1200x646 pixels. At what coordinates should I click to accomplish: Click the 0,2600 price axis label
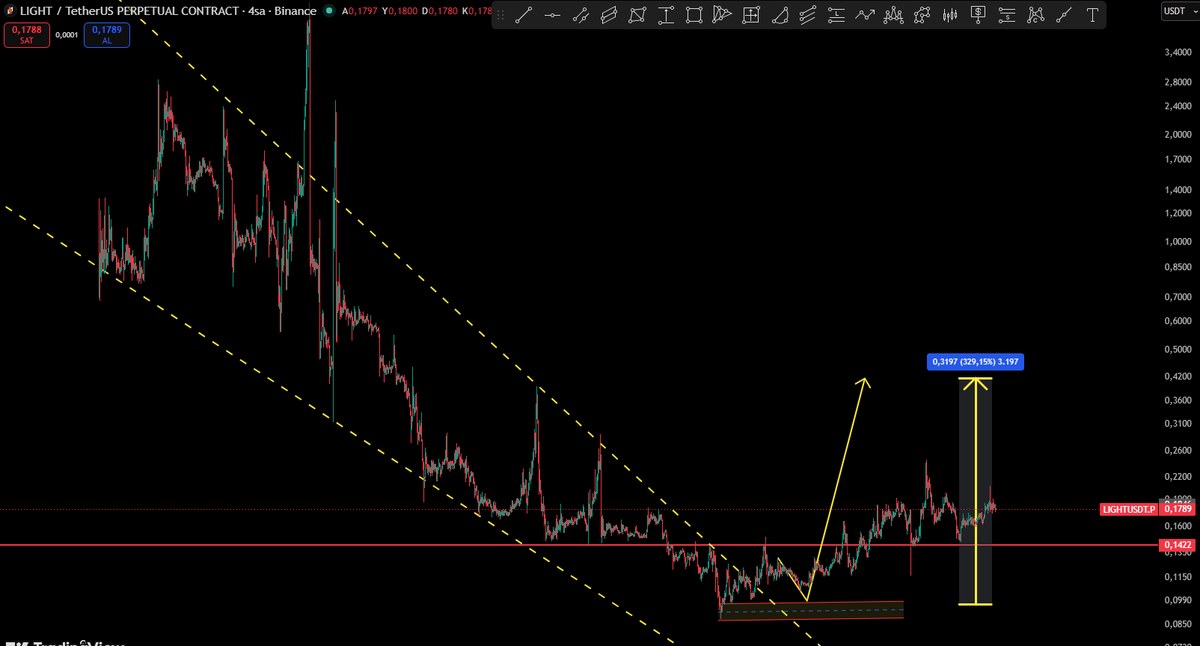(x=1176, y=450)
